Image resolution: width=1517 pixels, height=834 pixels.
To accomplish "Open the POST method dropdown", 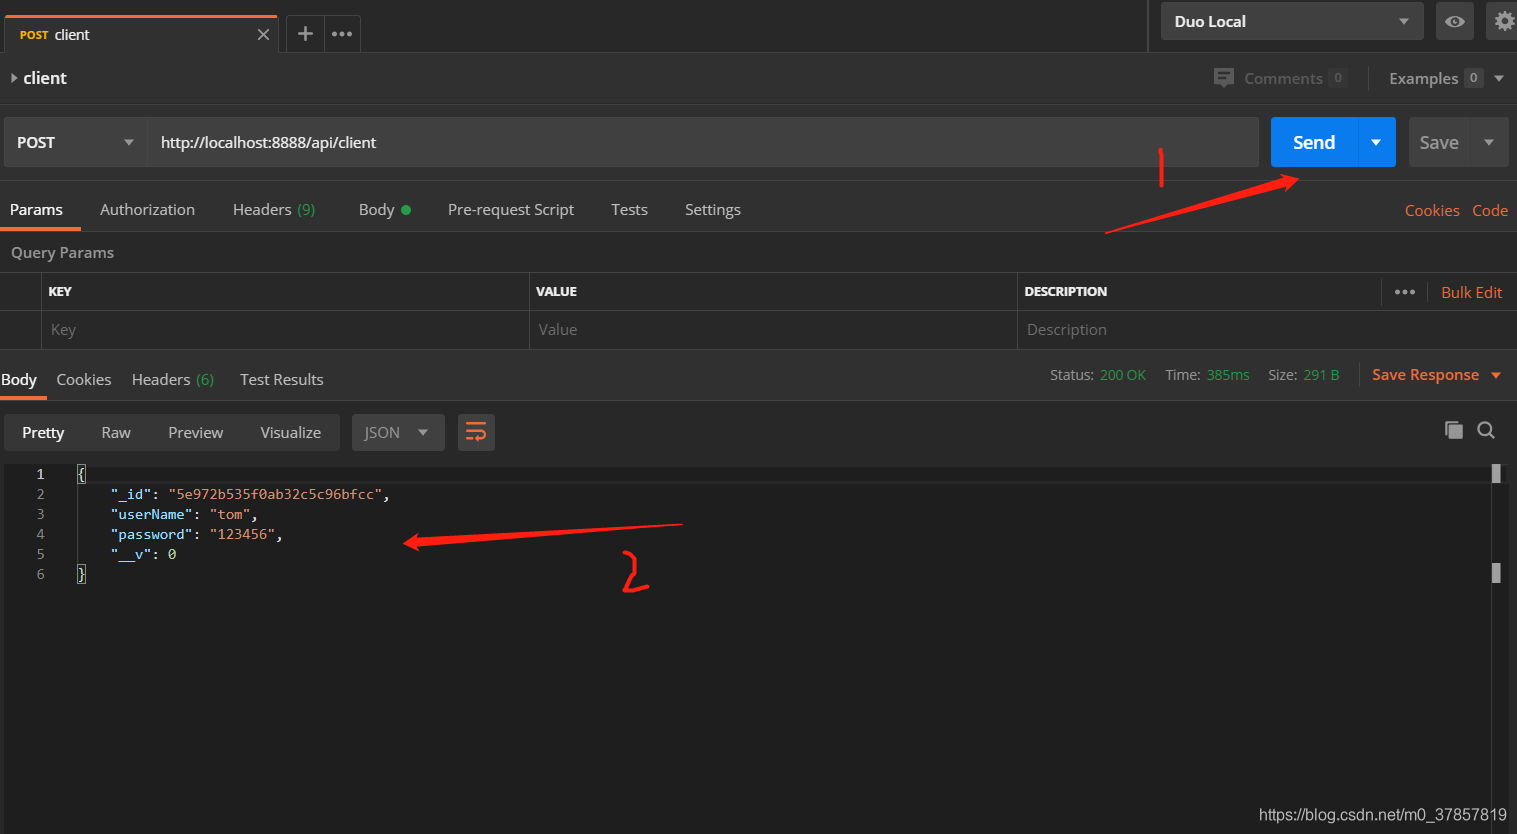I will (x=76, y=142).
